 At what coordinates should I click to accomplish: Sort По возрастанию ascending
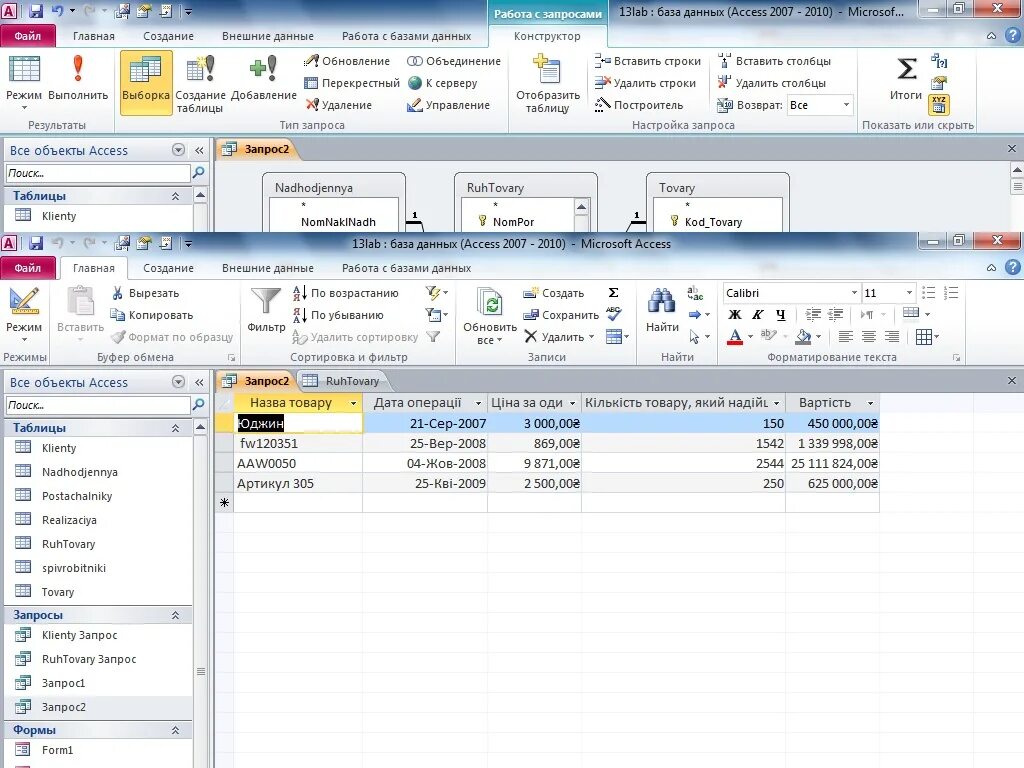tap(345, 293)
